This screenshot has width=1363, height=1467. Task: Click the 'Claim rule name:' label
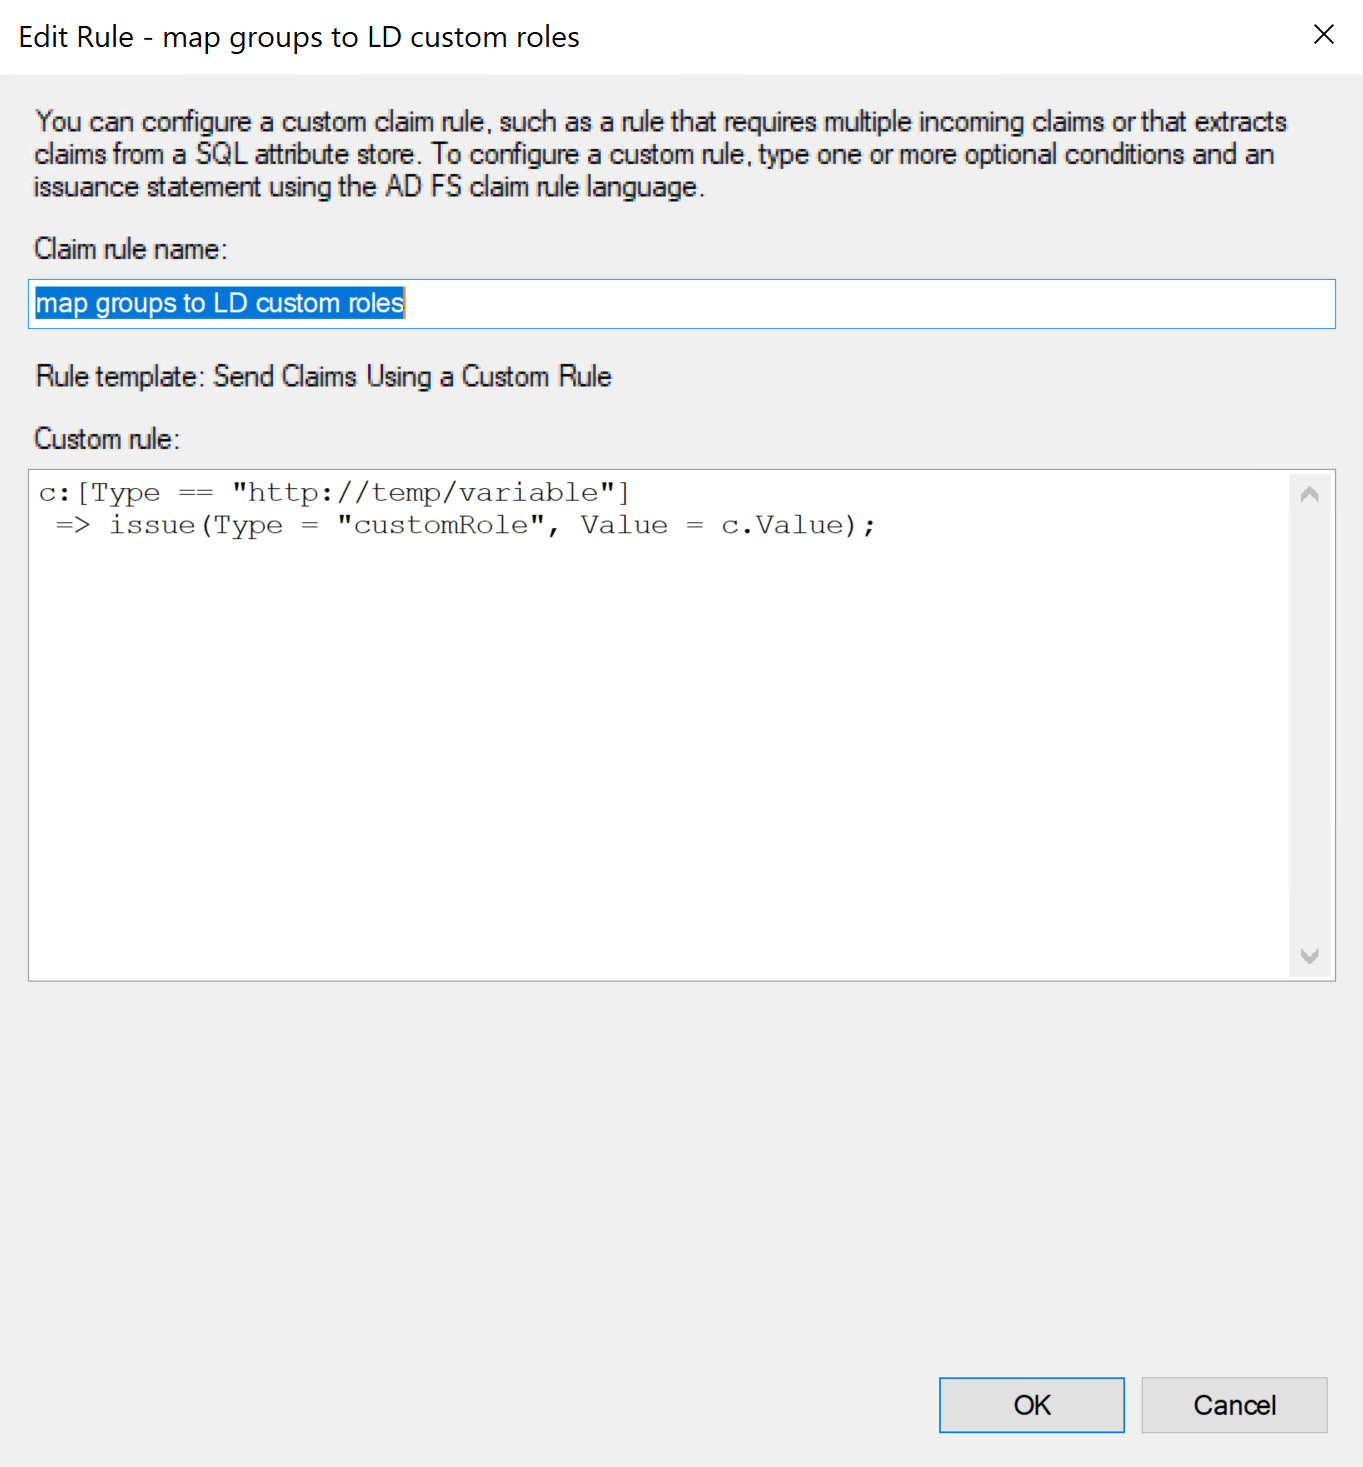pyautogui.click(x=129, y=249)
